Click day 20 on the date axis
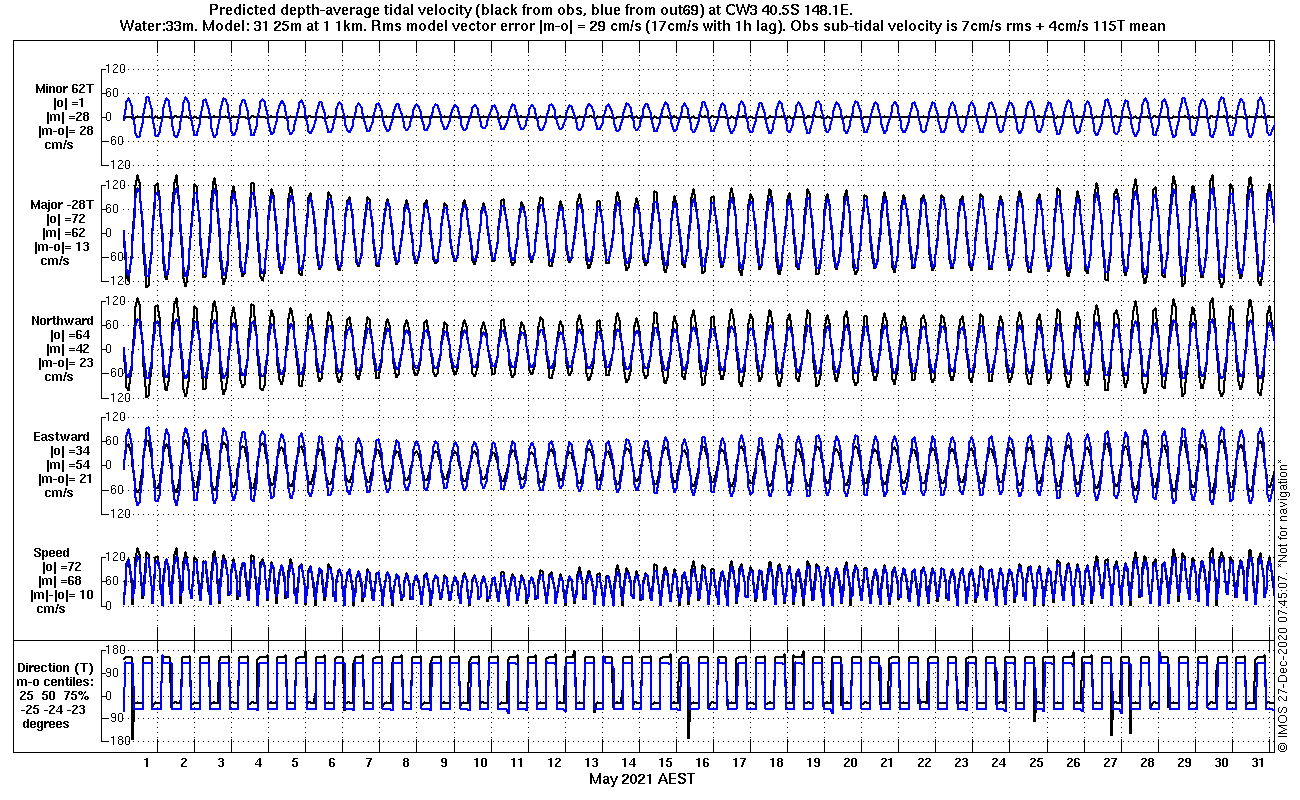 coord(850,763)
